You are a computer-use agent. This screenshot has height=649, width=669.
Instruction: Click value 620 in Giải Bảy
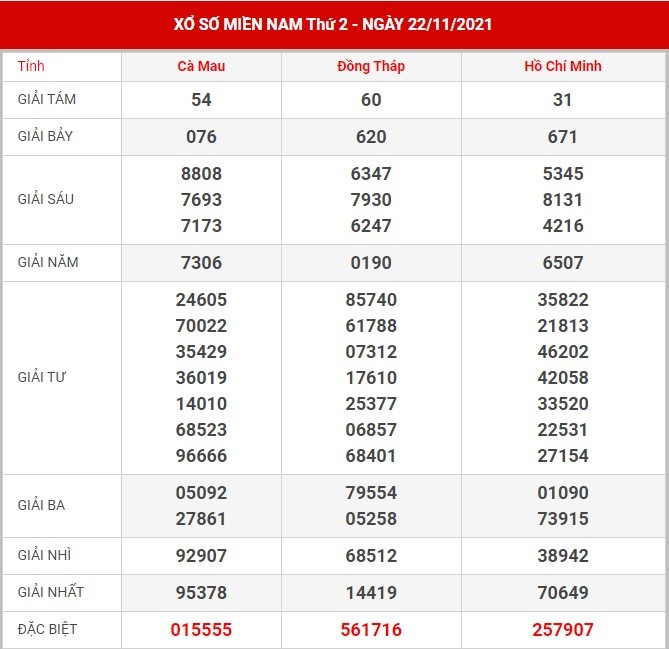point(371,137)
